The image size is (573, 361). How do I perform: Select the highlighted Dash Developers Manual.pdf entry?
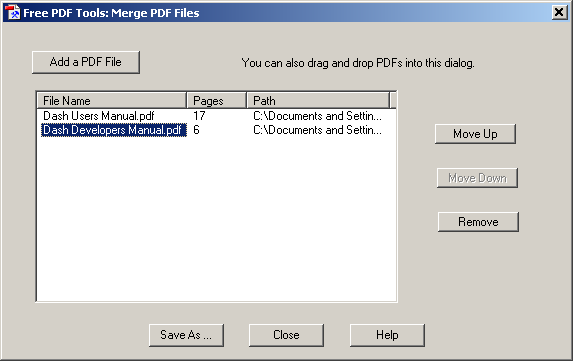pos(114,130)
